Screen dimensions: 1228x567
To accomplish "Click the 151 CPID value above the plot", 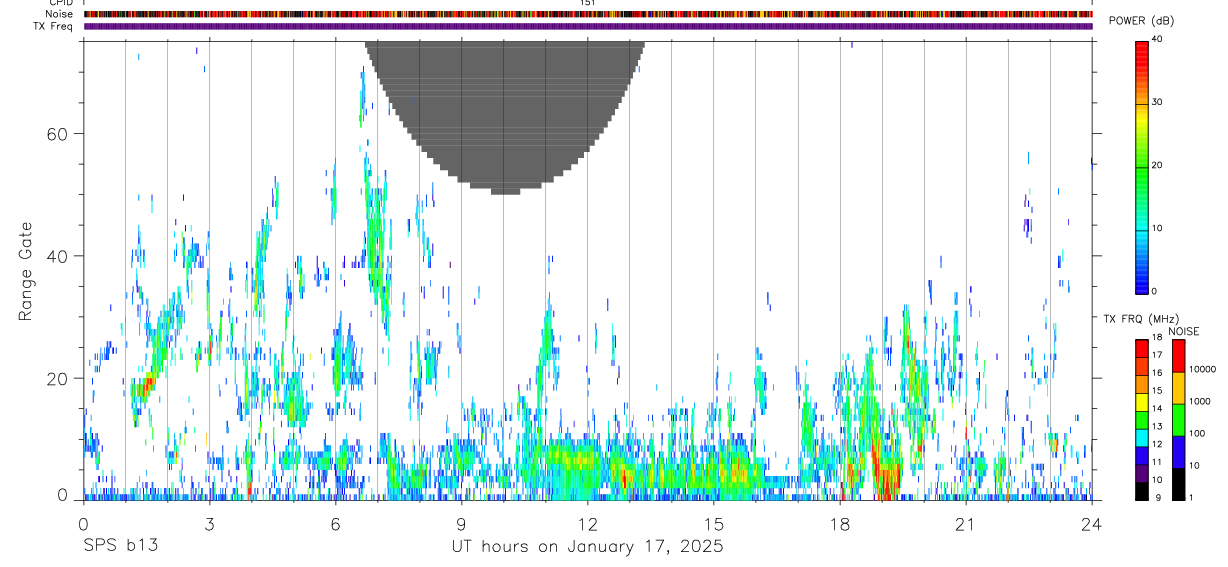I will [588, 3].
